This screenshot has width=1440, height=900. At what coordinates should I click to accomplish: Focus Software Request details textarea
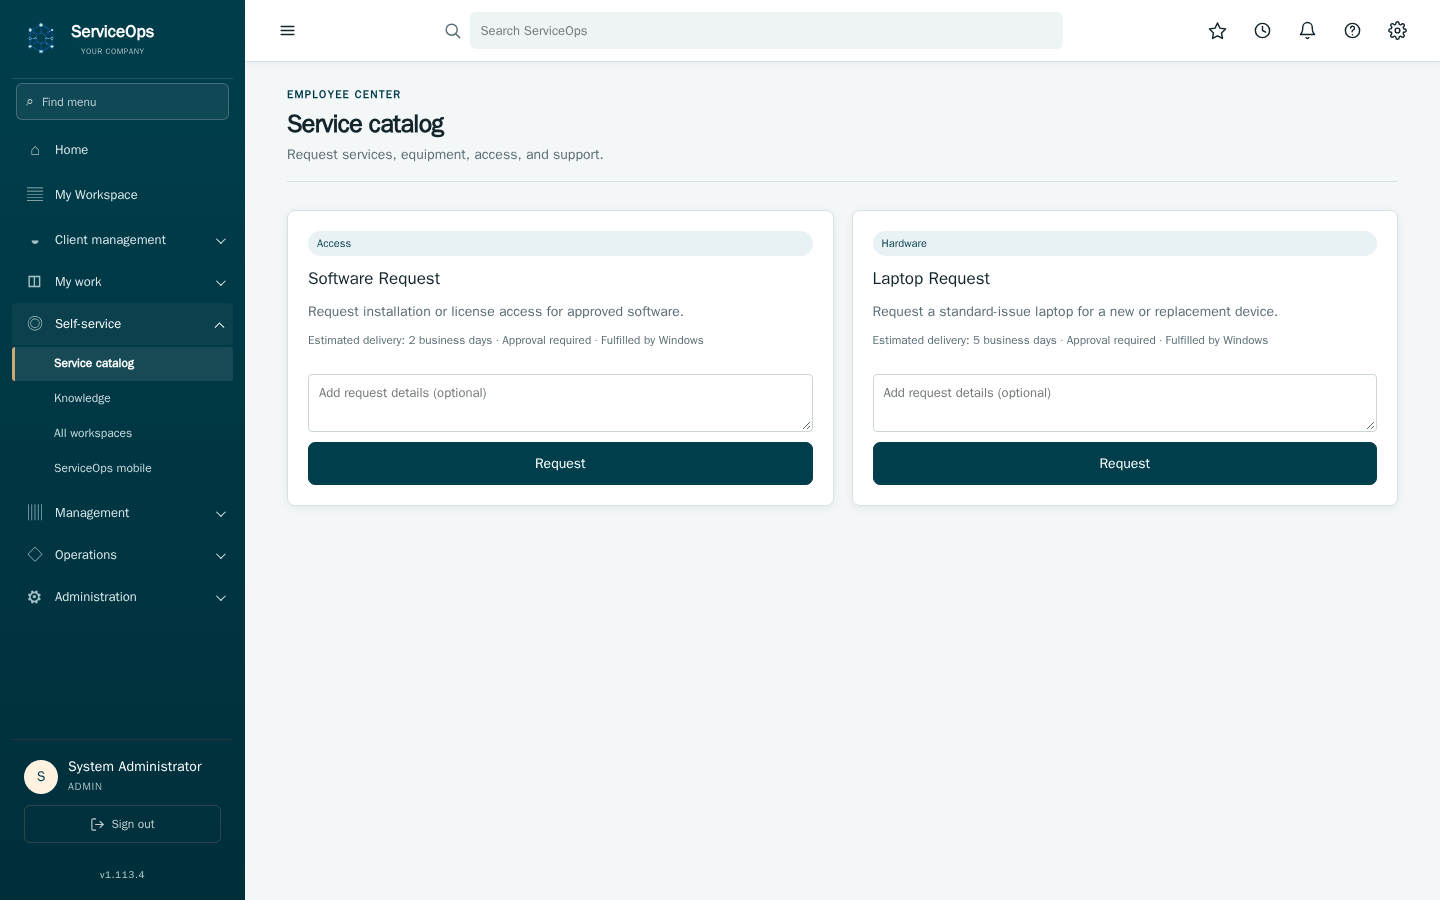(x=560, y=403)
